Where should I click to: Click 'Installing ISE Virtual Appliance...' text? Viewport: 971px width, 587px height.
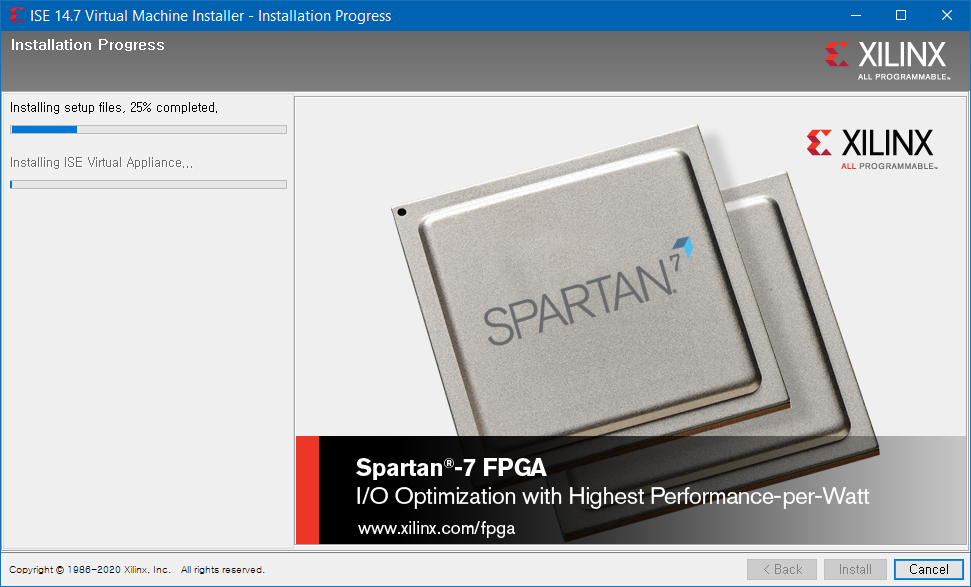(x=102, y=163)
